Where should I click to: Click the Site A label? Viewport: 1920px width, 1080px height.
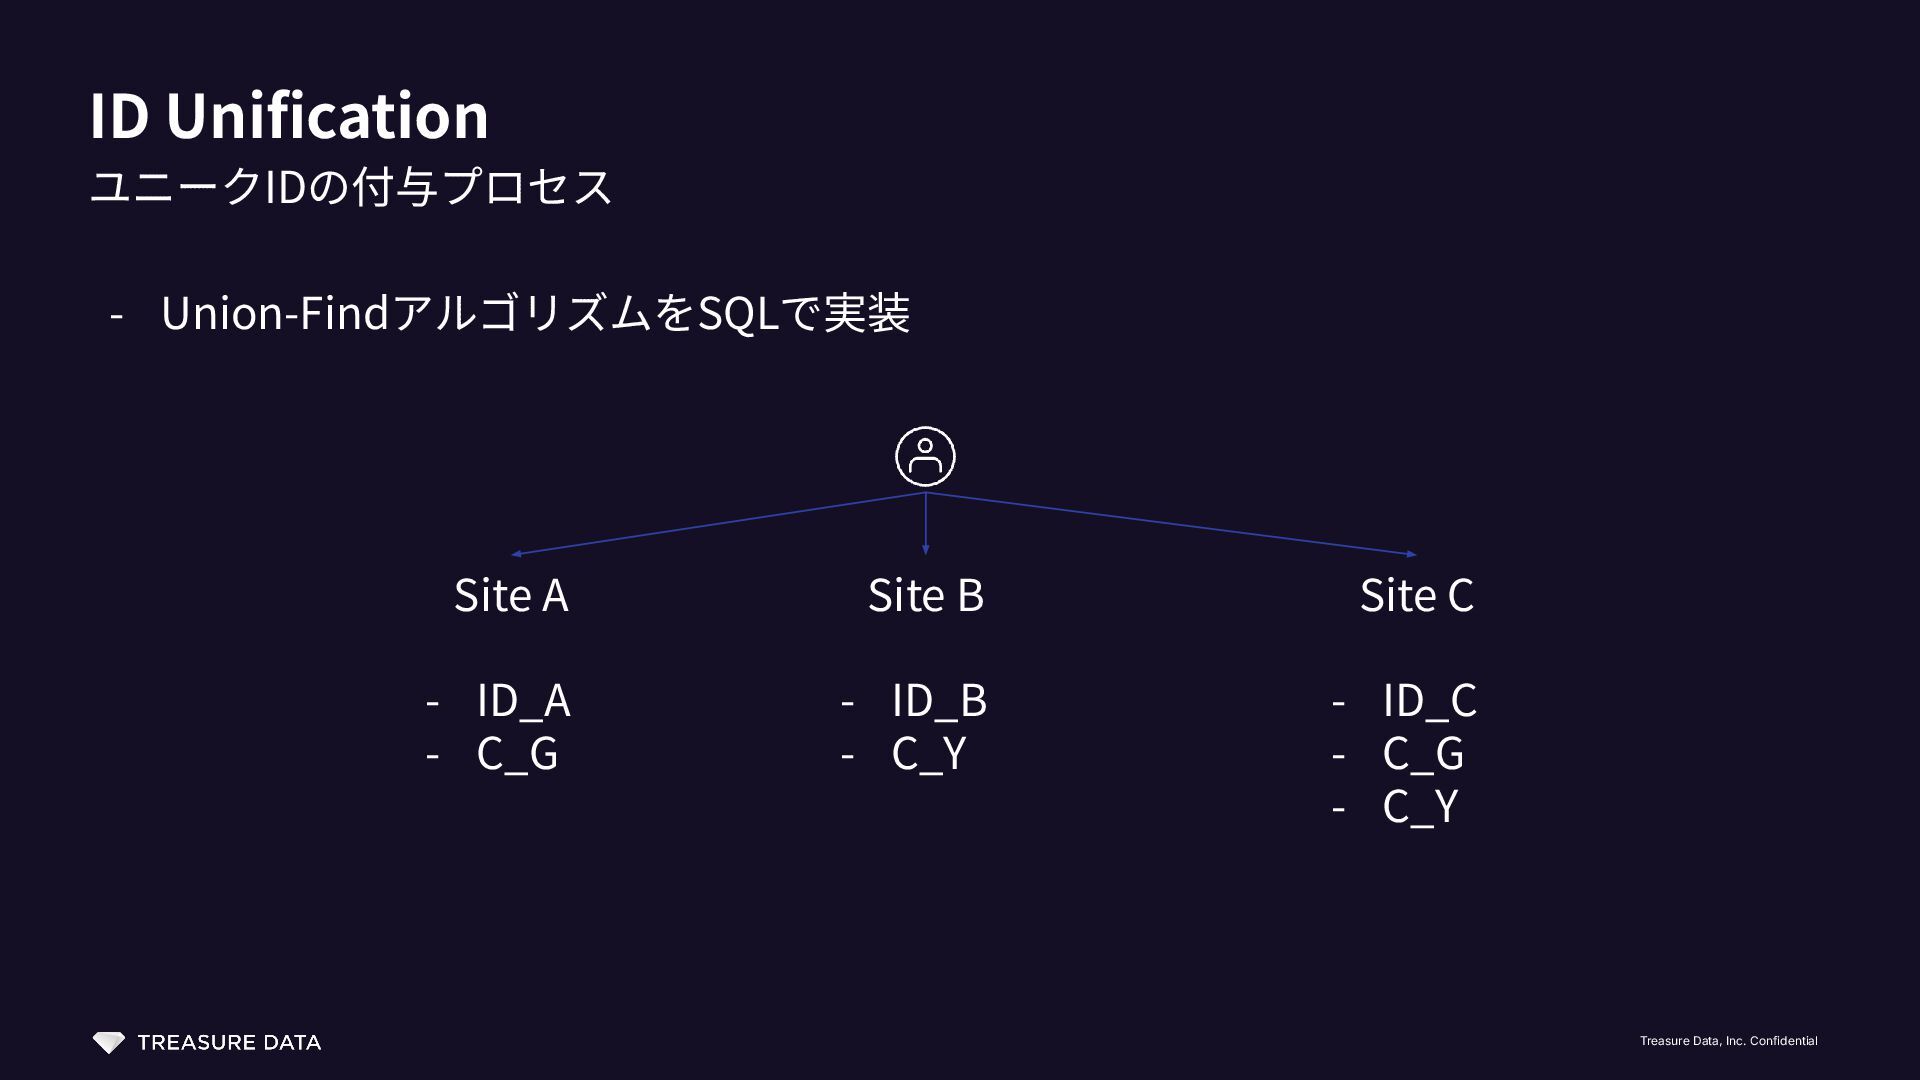pyautogui.click(x=511, y=596)
